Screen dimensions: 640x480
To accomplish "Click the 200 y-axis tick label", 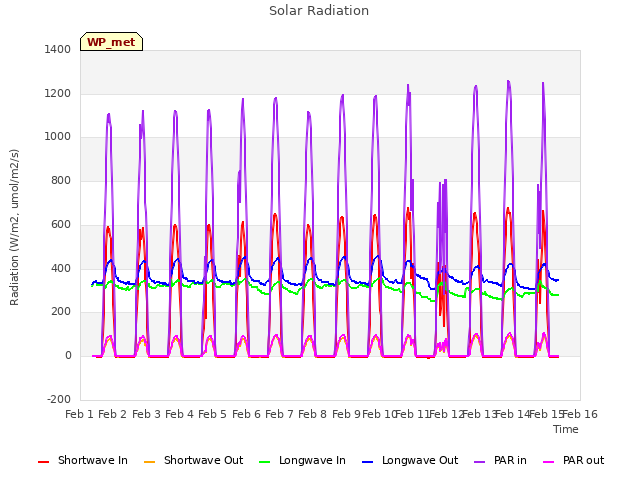I will pos(61,312).
